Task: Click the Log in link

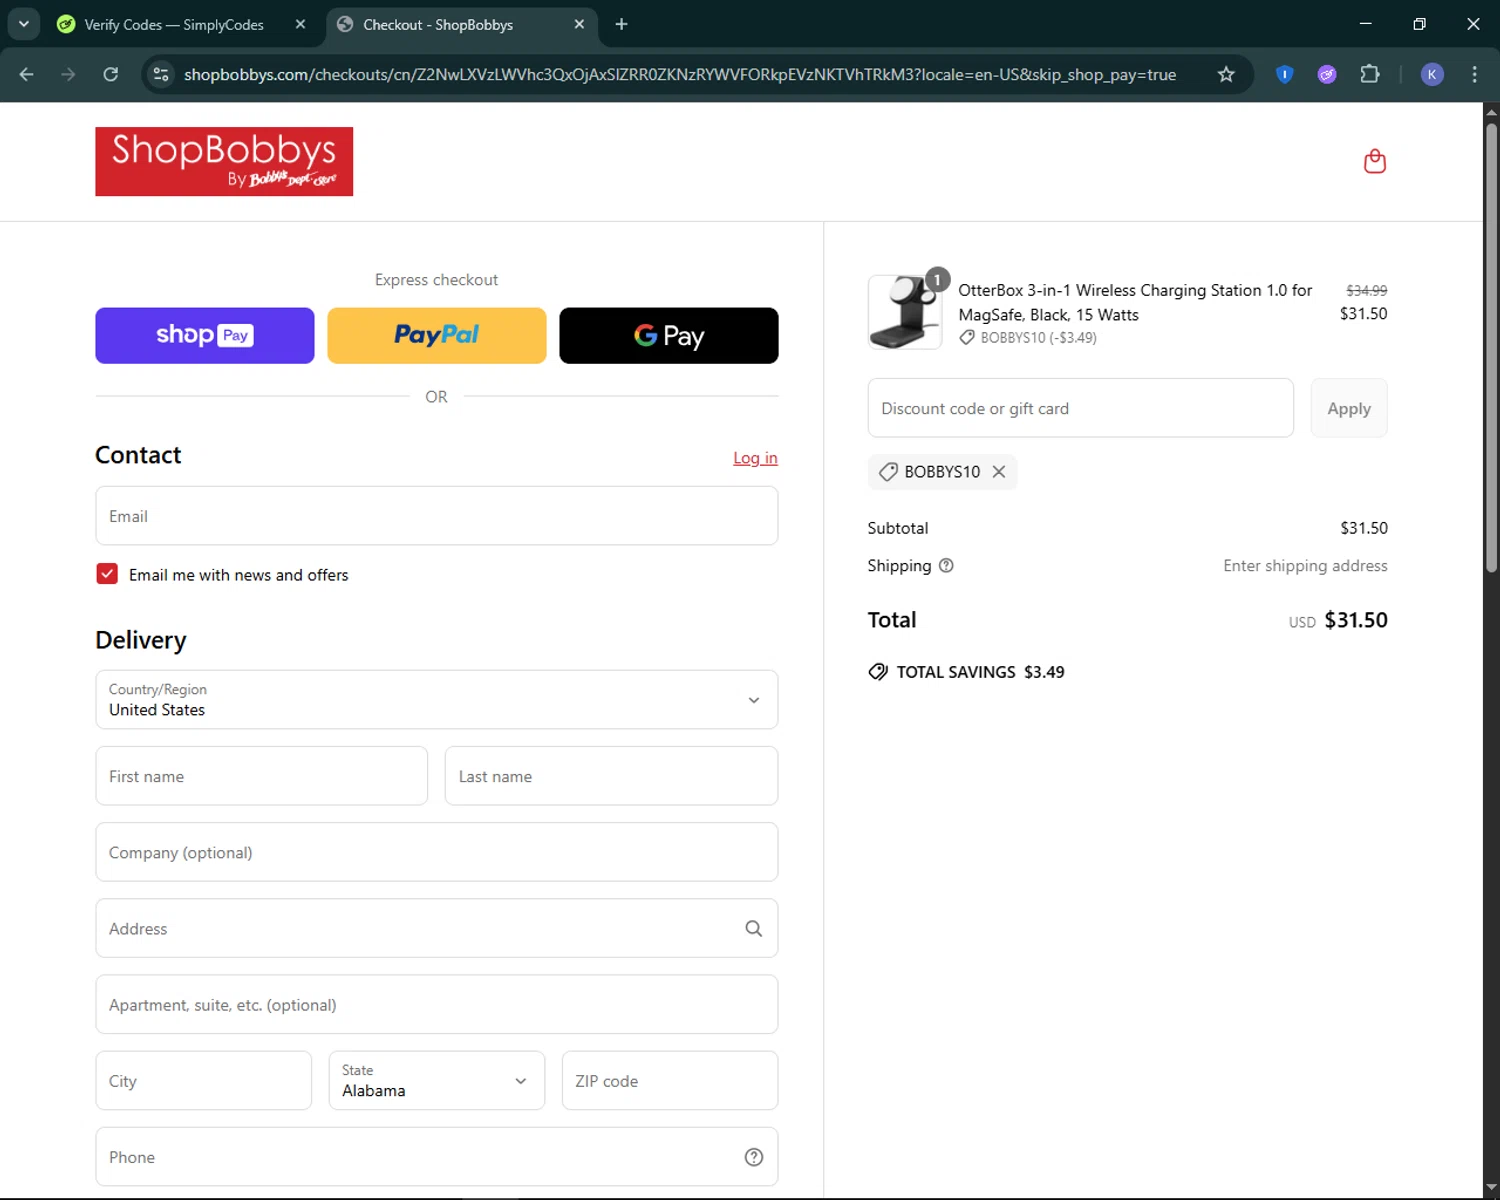Action: tap(755, 458)
